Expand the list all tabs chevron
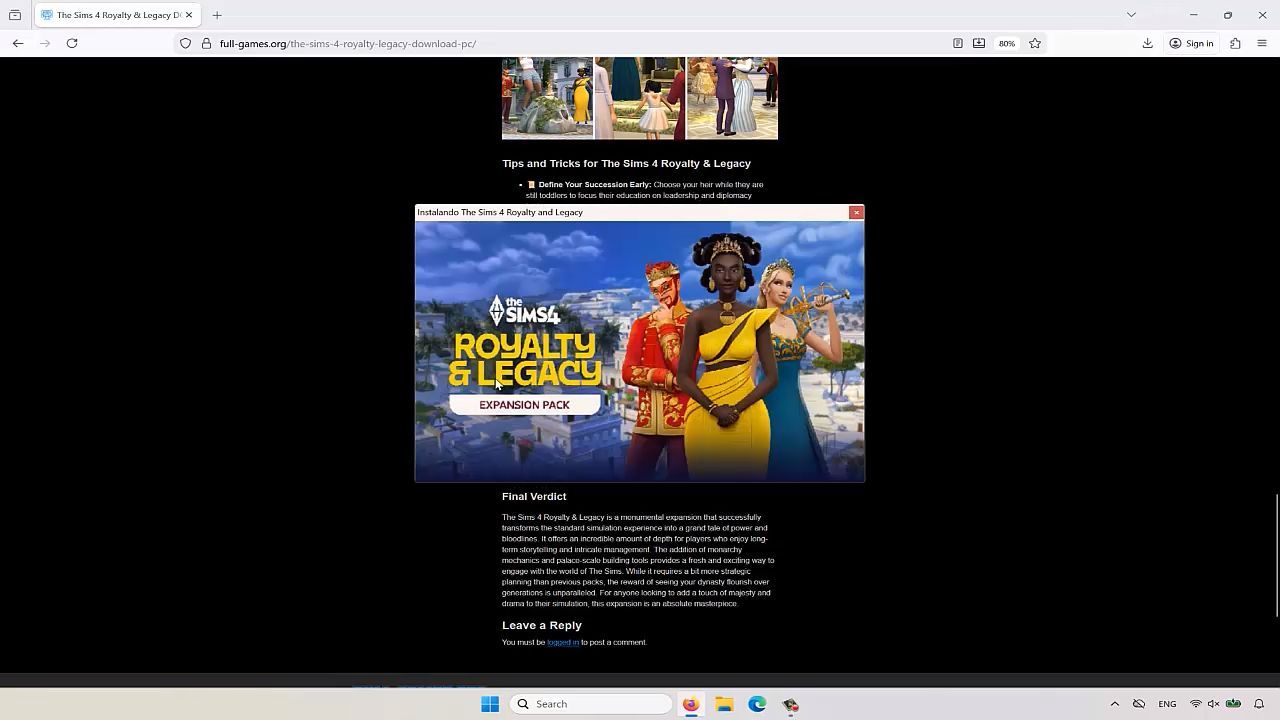Viewport: 1280px width, 720px height. click(x=1131, y=15)
